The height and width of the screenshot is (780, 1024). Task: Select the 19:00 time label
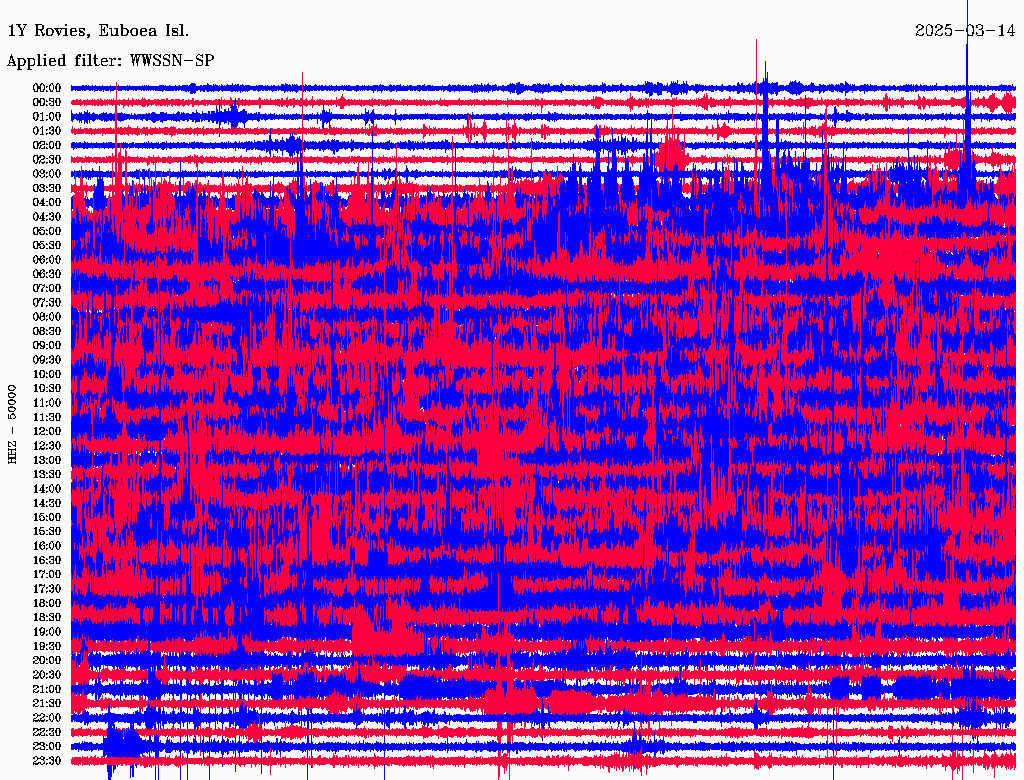click(46, 632)
